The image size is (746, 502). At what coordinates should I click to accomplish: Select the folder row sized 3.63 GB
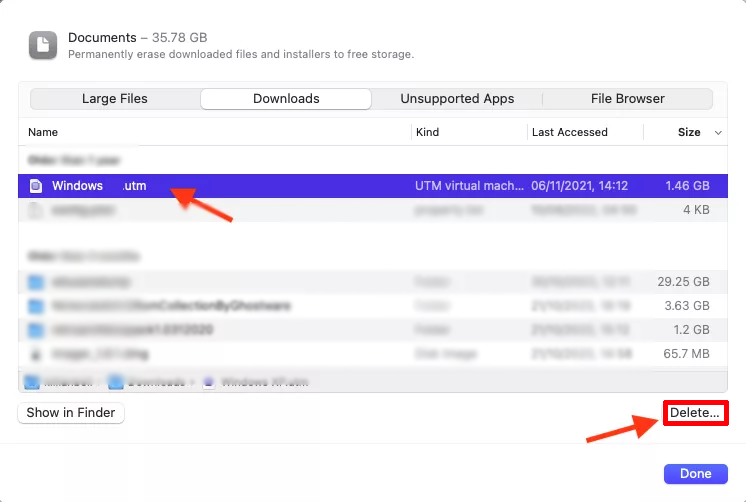click(x=373, y=305)
